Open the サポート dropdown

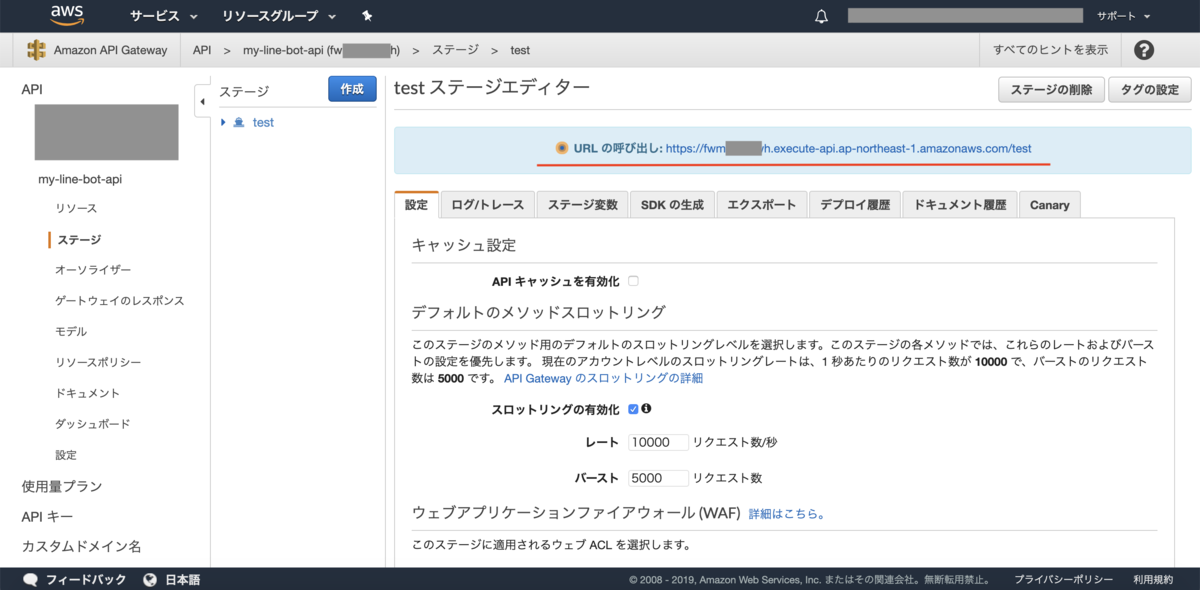click(1124, 16)
